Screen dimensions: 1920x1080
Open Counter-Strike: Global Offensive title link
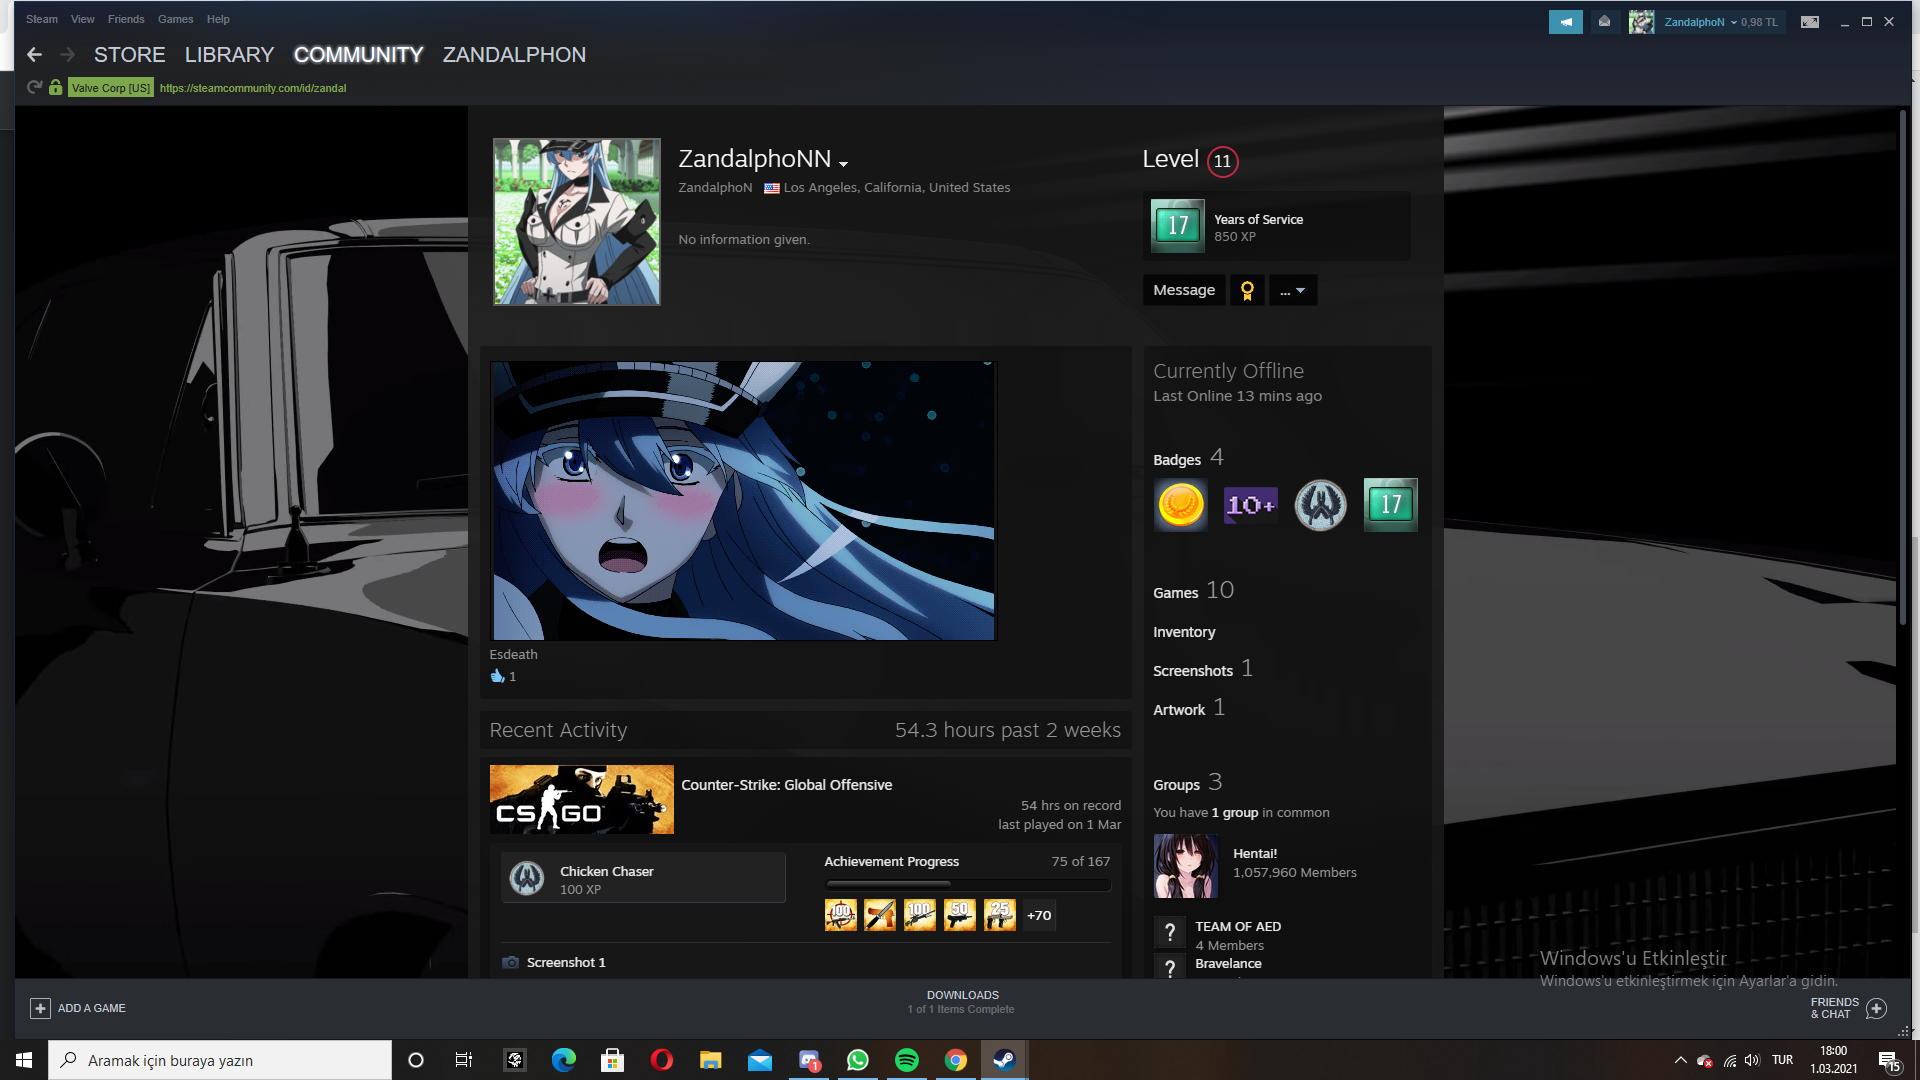pos(787,785)
